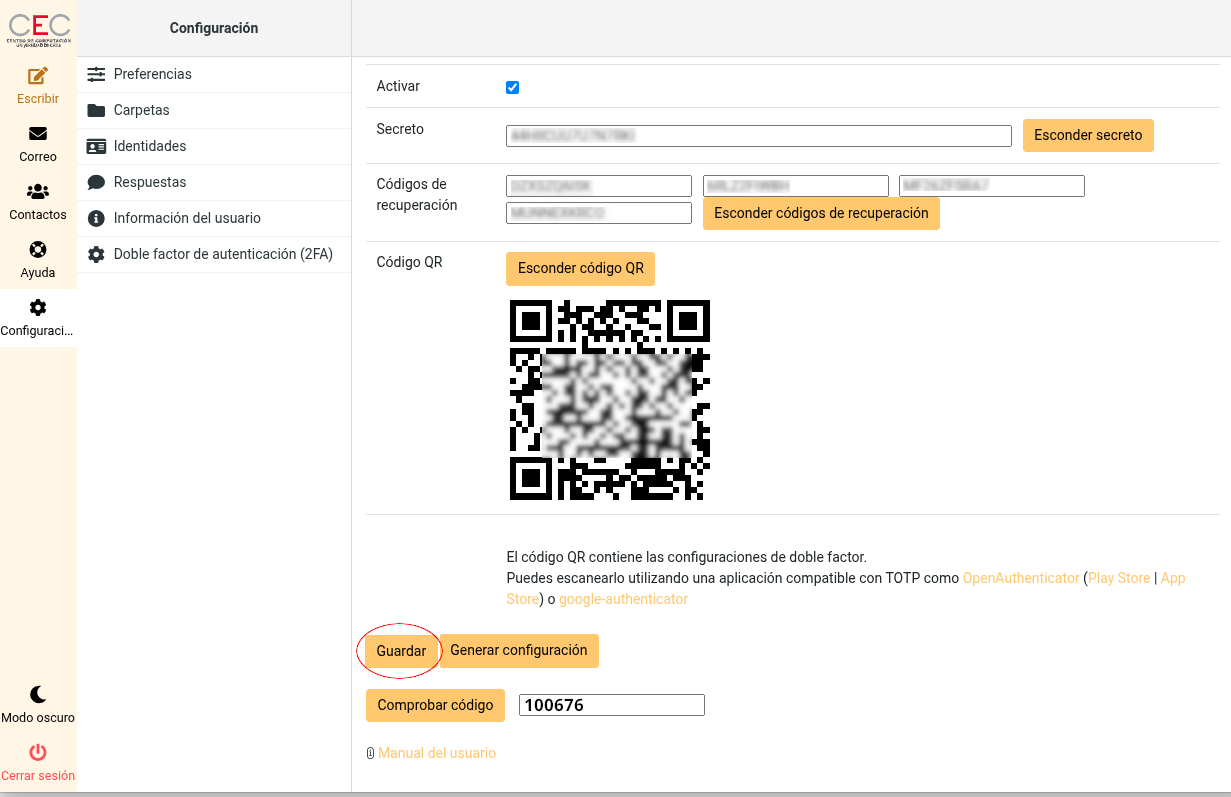Image resolution: width=1231 pixels, height=797 pixels.
Task: Click the verification code input field
Action: (x=611, y=705)
